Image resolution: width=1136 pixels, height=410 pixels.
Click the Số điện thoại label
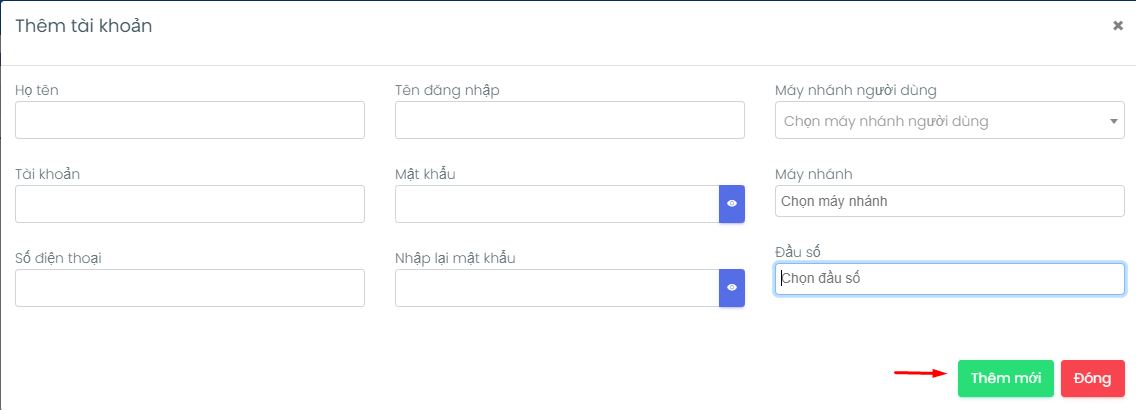coord(58,258)
